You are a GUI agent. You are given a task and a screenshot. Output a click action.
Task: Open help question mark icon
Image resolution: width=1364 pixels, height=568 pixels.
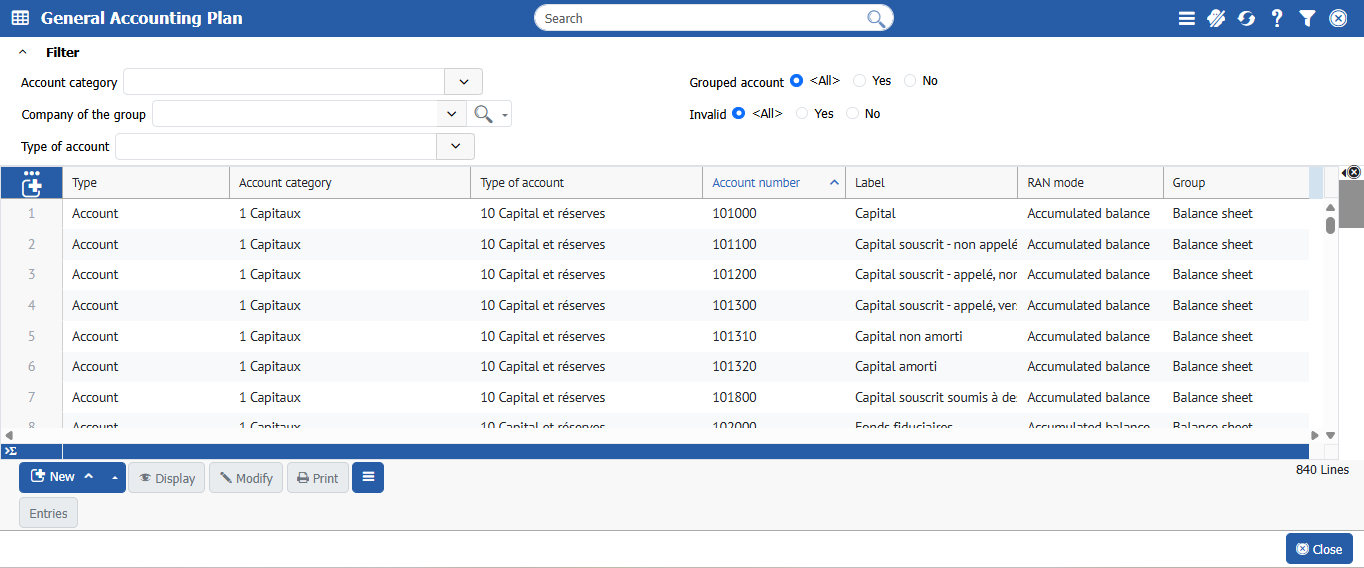(1277, 18)
